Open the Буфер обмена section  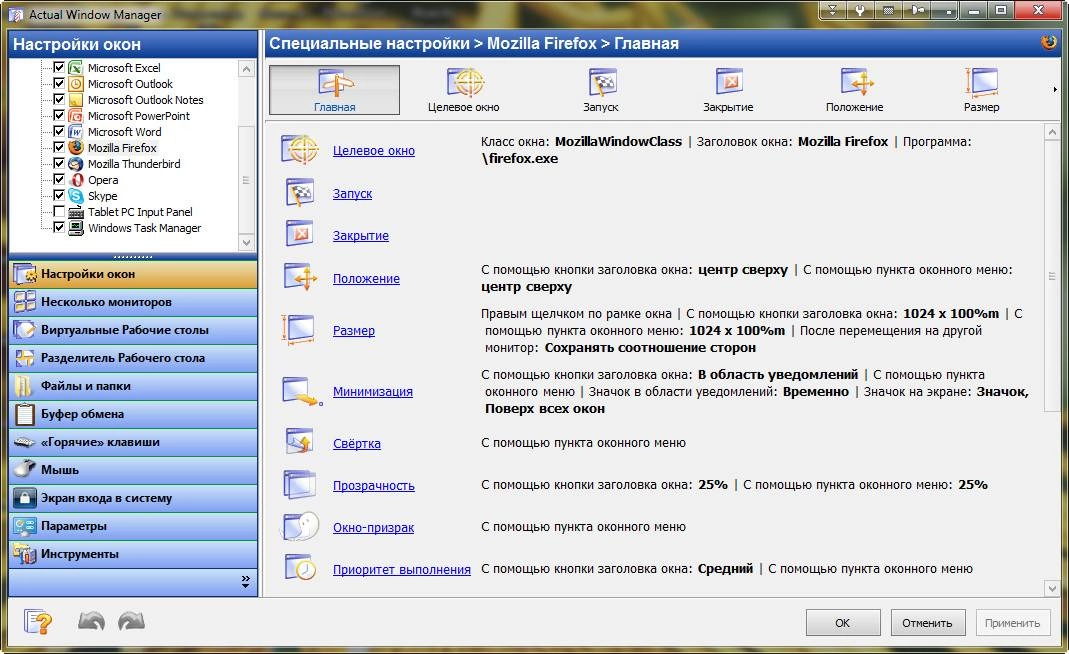(134, 414)
